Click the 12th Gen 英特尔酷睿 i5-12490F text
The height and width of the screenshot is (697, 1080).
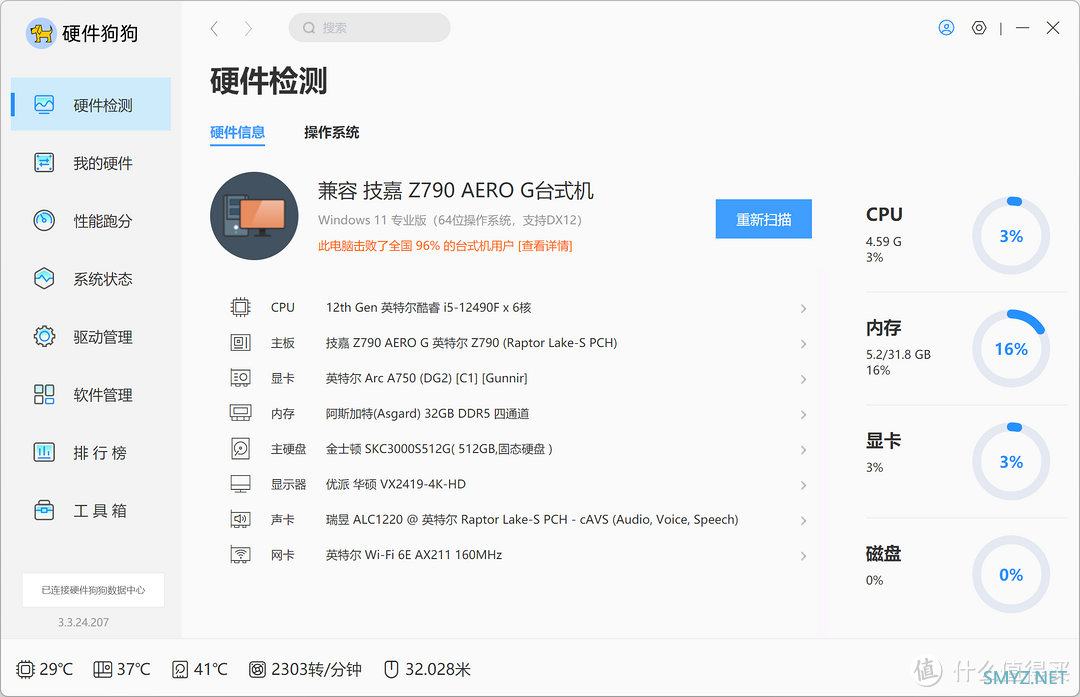click(428, 307)
